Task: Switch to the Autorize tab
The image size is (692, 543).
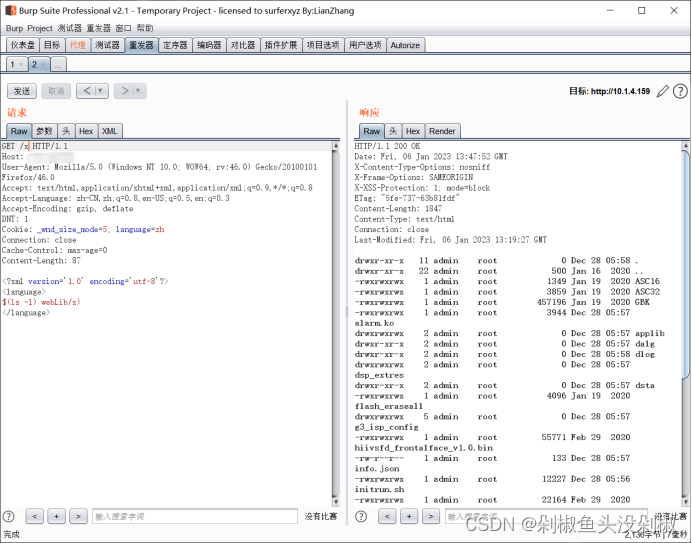Action: [x=405, y=45]
